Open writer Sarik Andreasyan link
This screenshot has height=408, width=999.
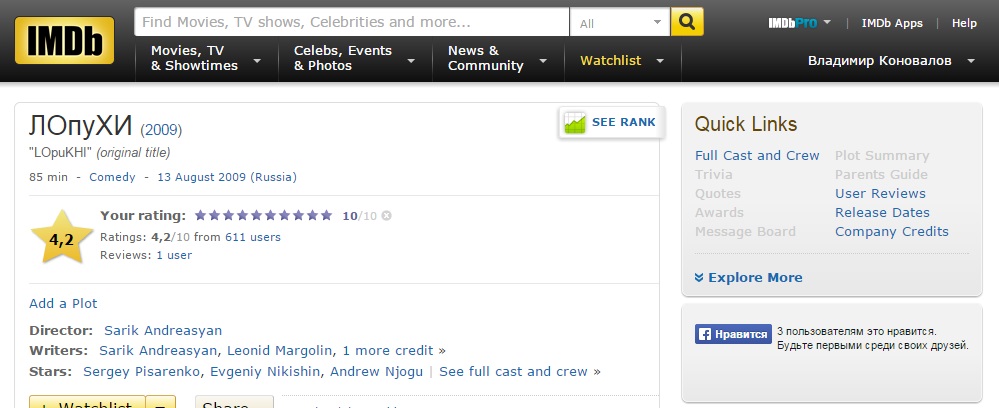coord(159,351)
